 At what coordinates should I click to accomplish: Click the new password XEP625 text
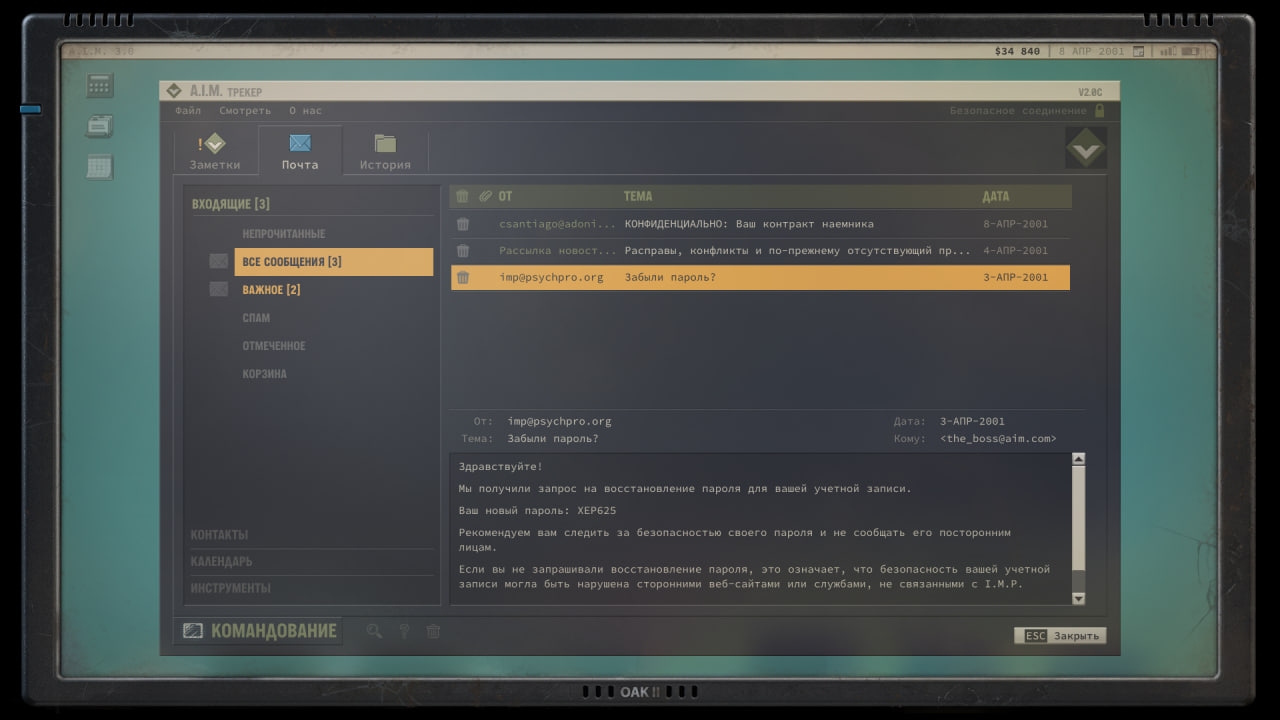click(597, 511)
